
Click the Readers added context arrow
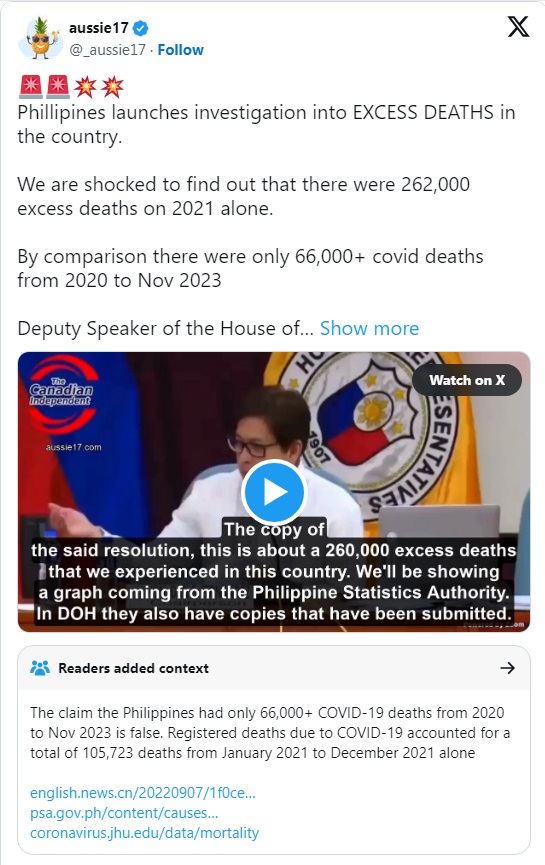[x=507, y=668]
